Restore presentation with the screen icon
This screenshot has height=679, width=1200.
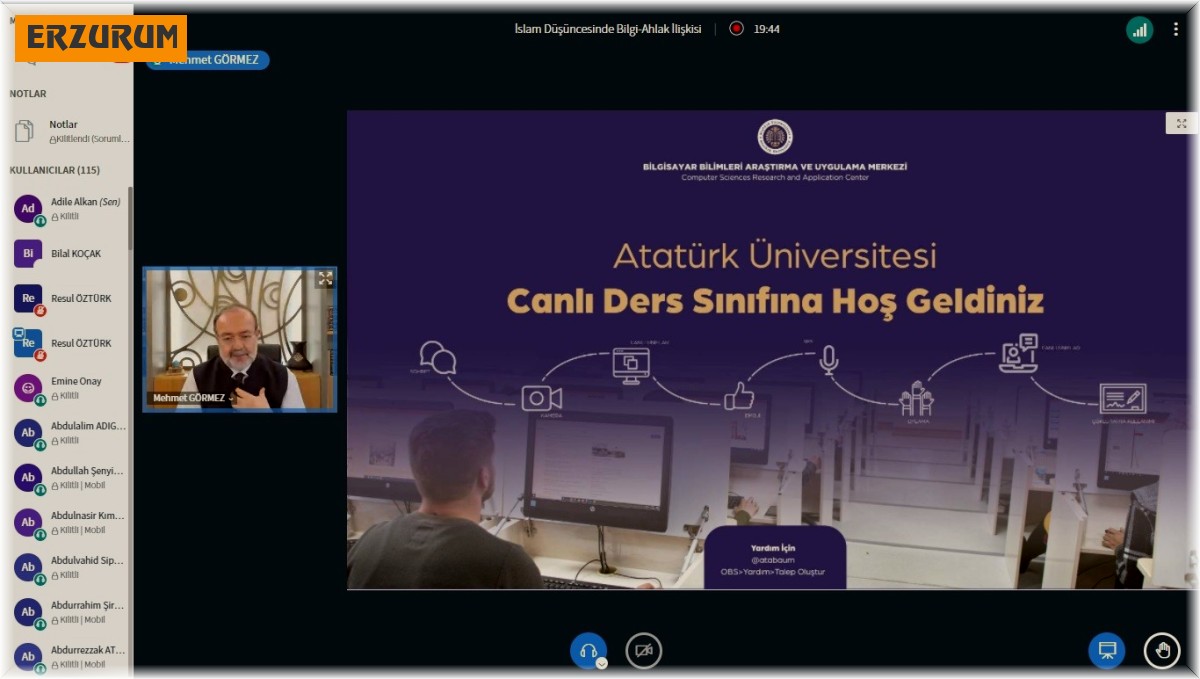pos(1106,649)
